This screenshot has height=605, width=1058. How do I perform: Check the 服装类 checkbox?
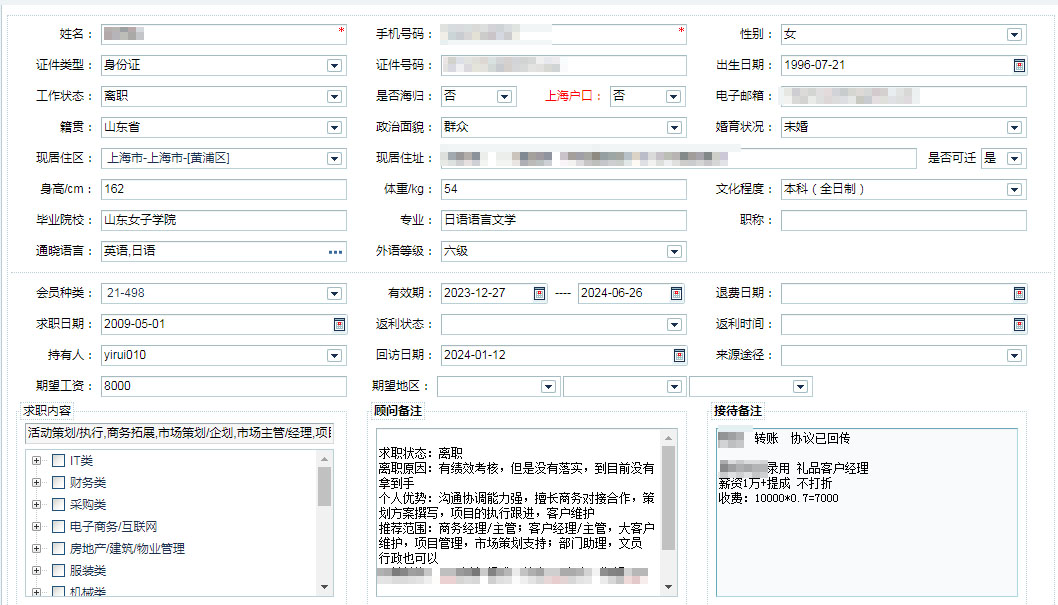(x=59, y=571)
